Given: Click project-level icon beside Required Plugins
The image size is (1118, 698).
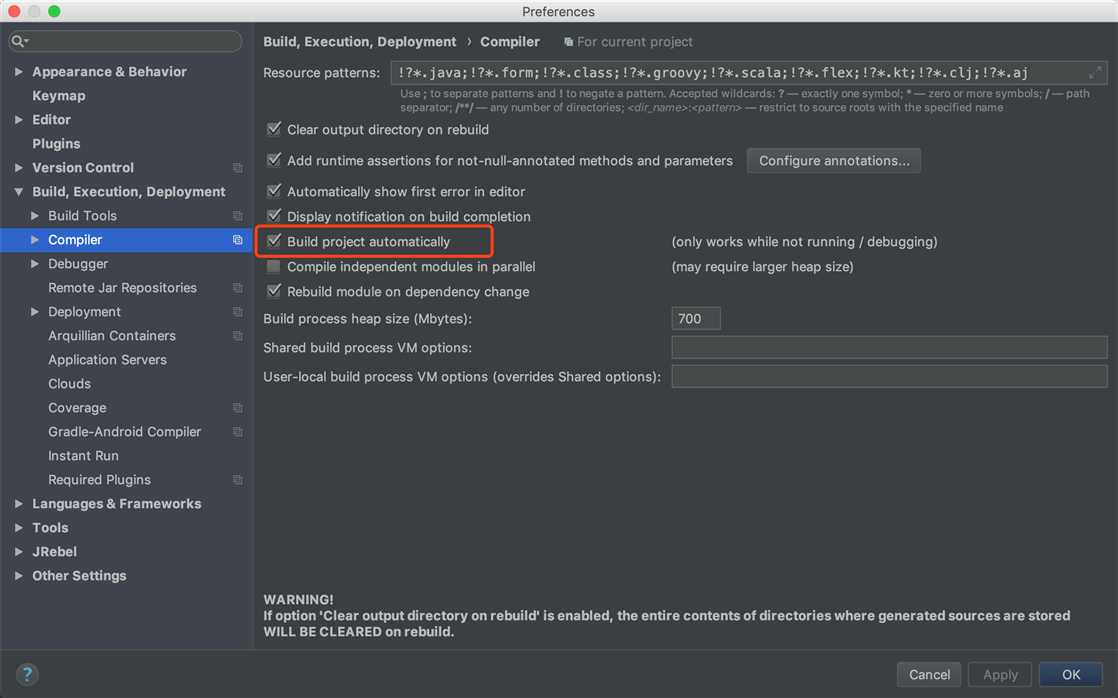Looking at the screenshot, I should 237,480.
